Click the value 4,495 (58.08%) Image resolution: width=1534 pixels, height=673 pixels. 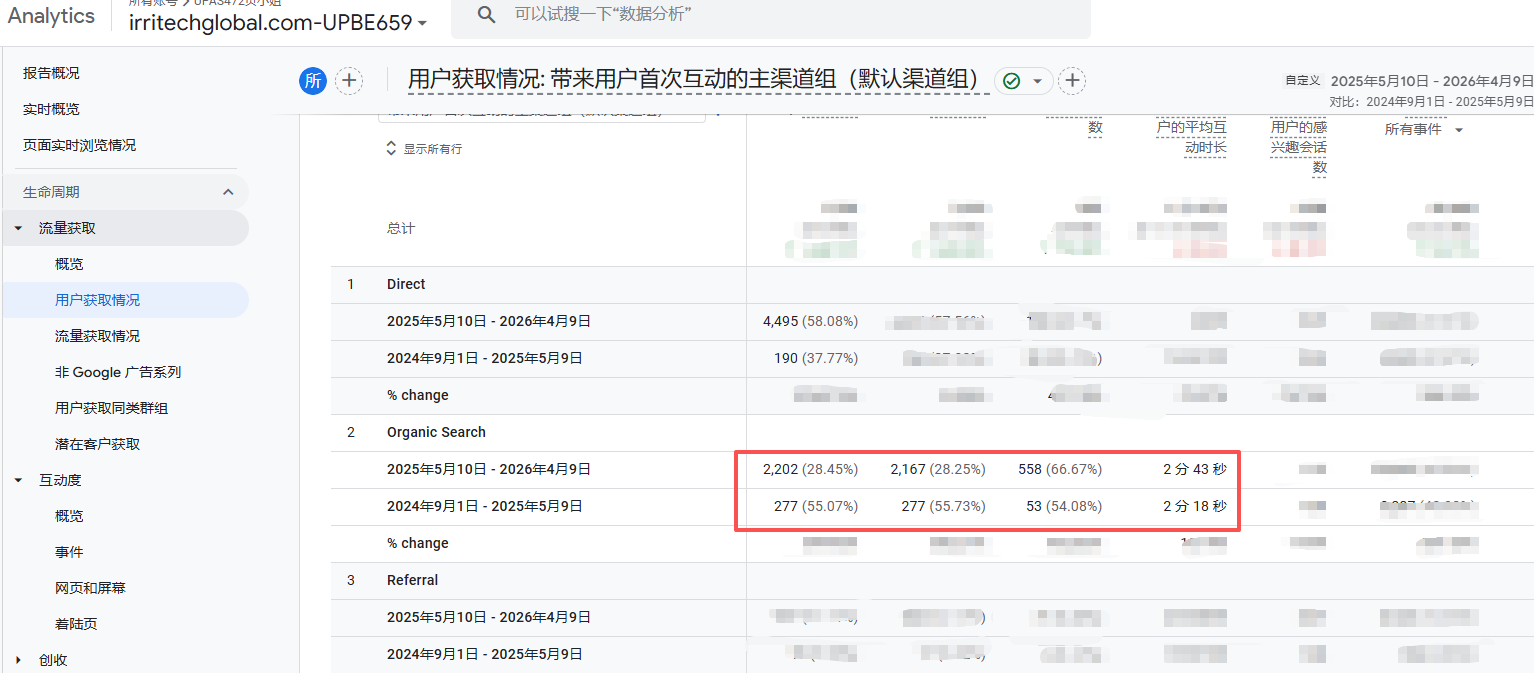(810, 321)
